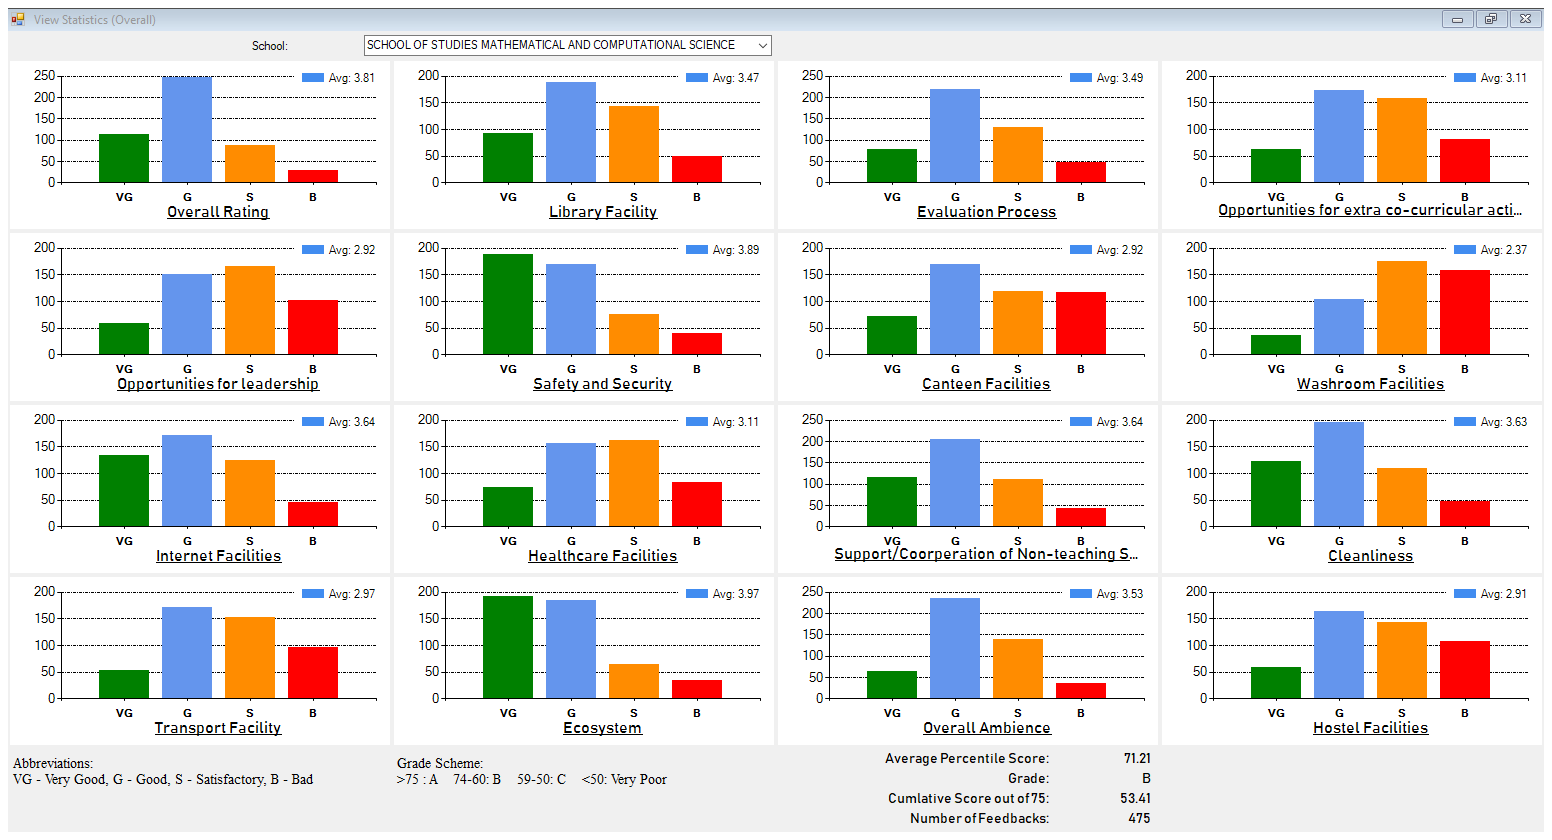Image resolution: width=1552 pixels, height=840 pixels.
Task: Restore down the View Statistics window
Action: (x=1490, y=19)
